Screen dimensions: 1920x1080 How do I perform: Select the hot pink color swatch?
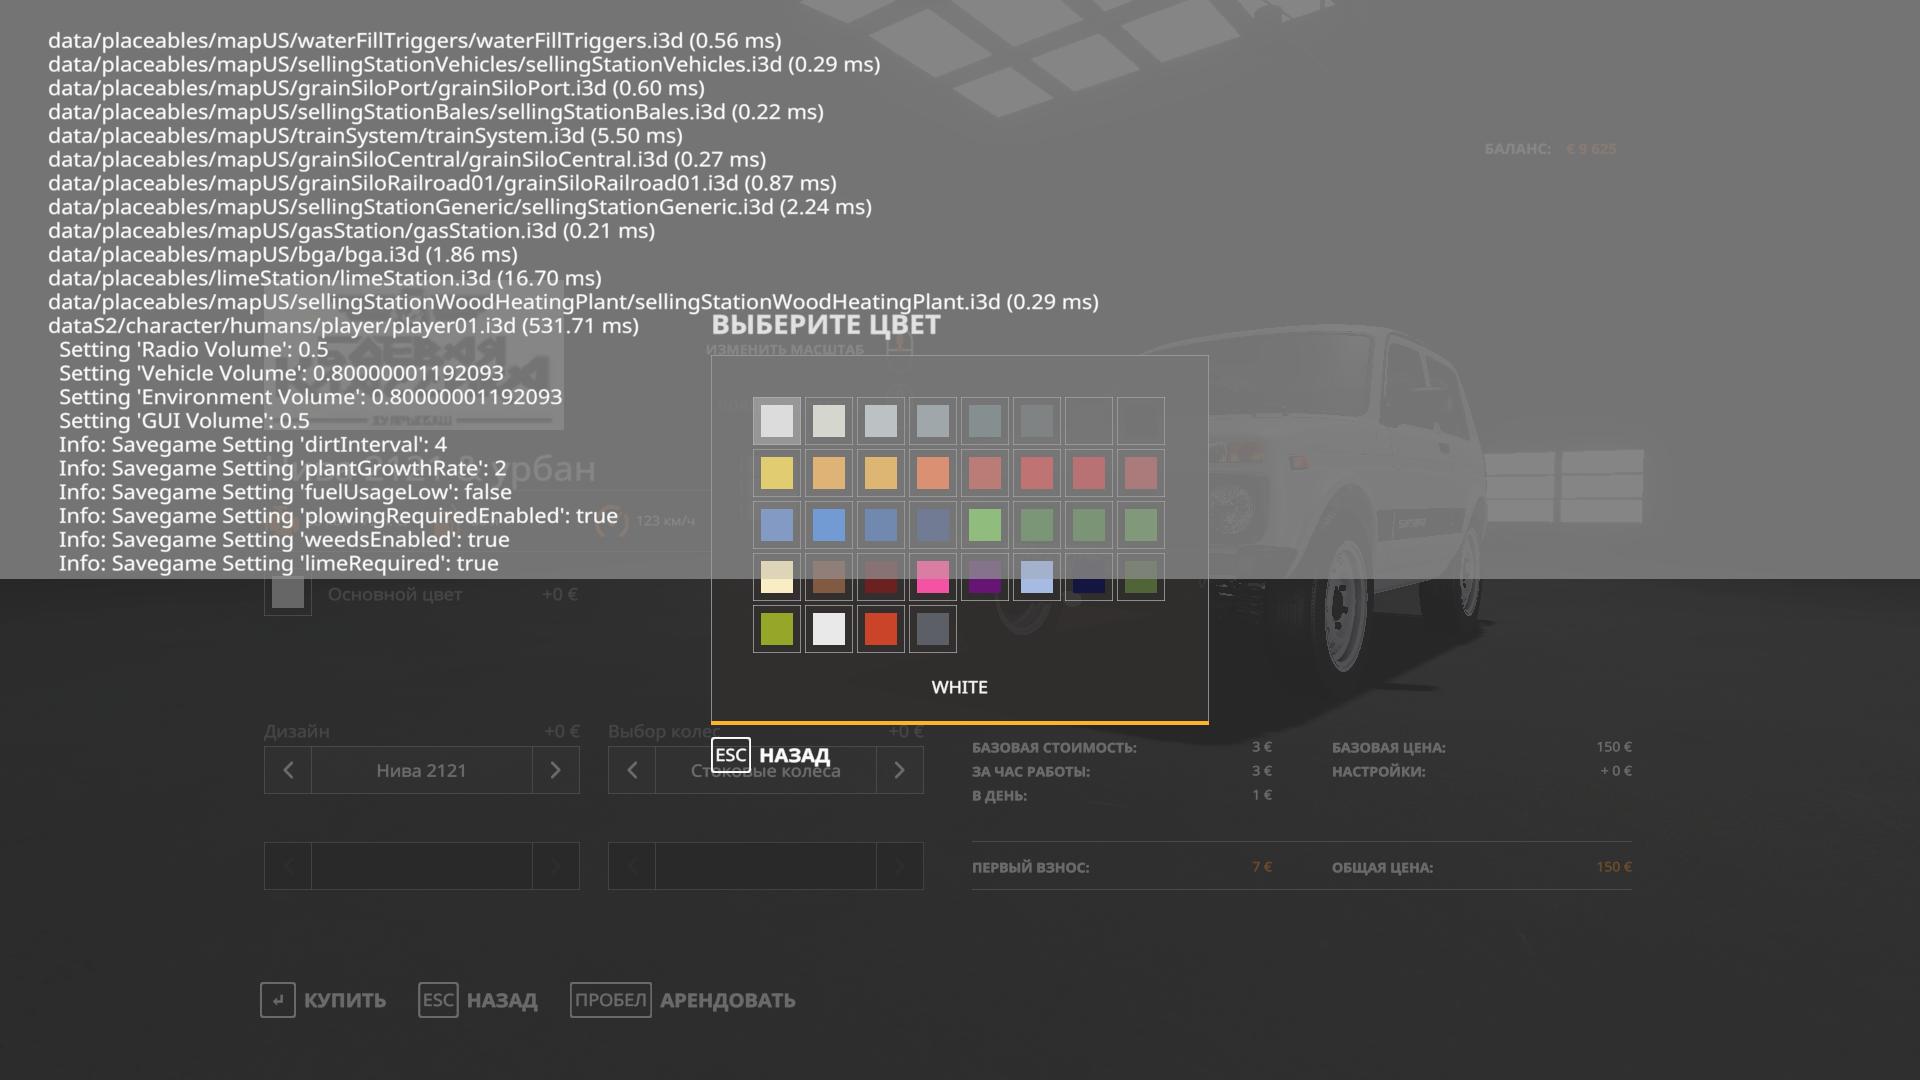click(932, 577)
